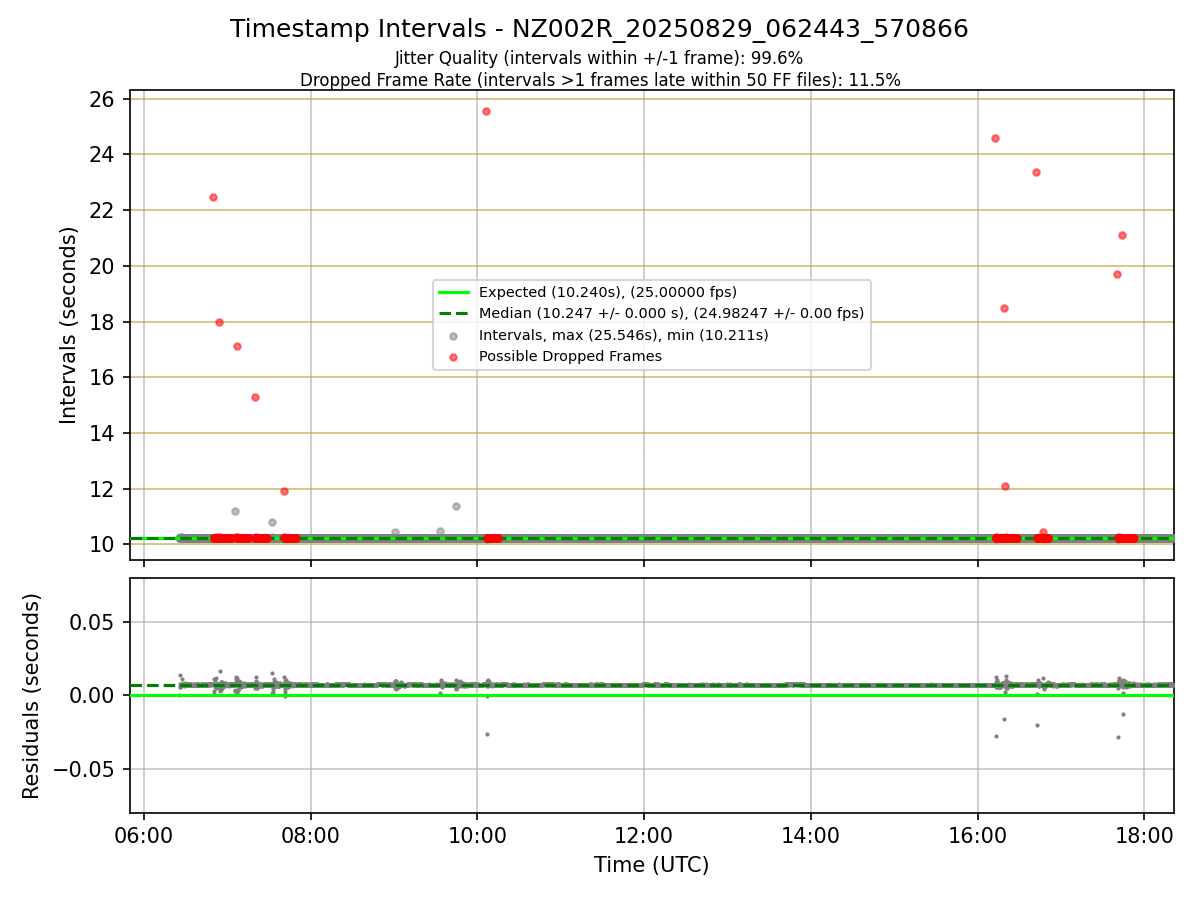Click the 16:00 x-axis tick label
Image resolution: width=1200 pixels, height=900 pixels.
tap(977, 834)
